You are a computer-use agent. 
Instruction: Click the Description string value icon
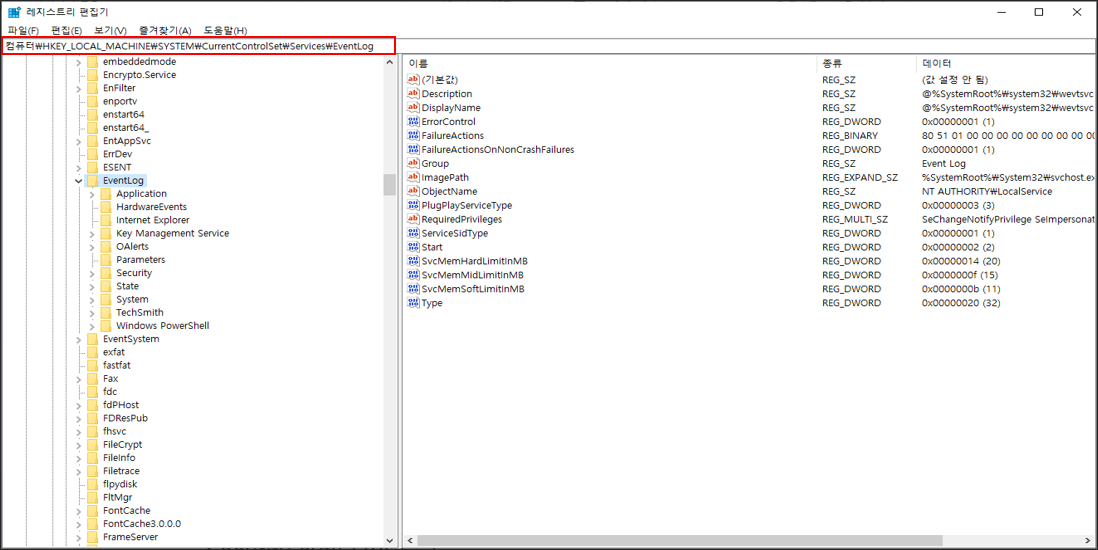click(x=413, y=94)
